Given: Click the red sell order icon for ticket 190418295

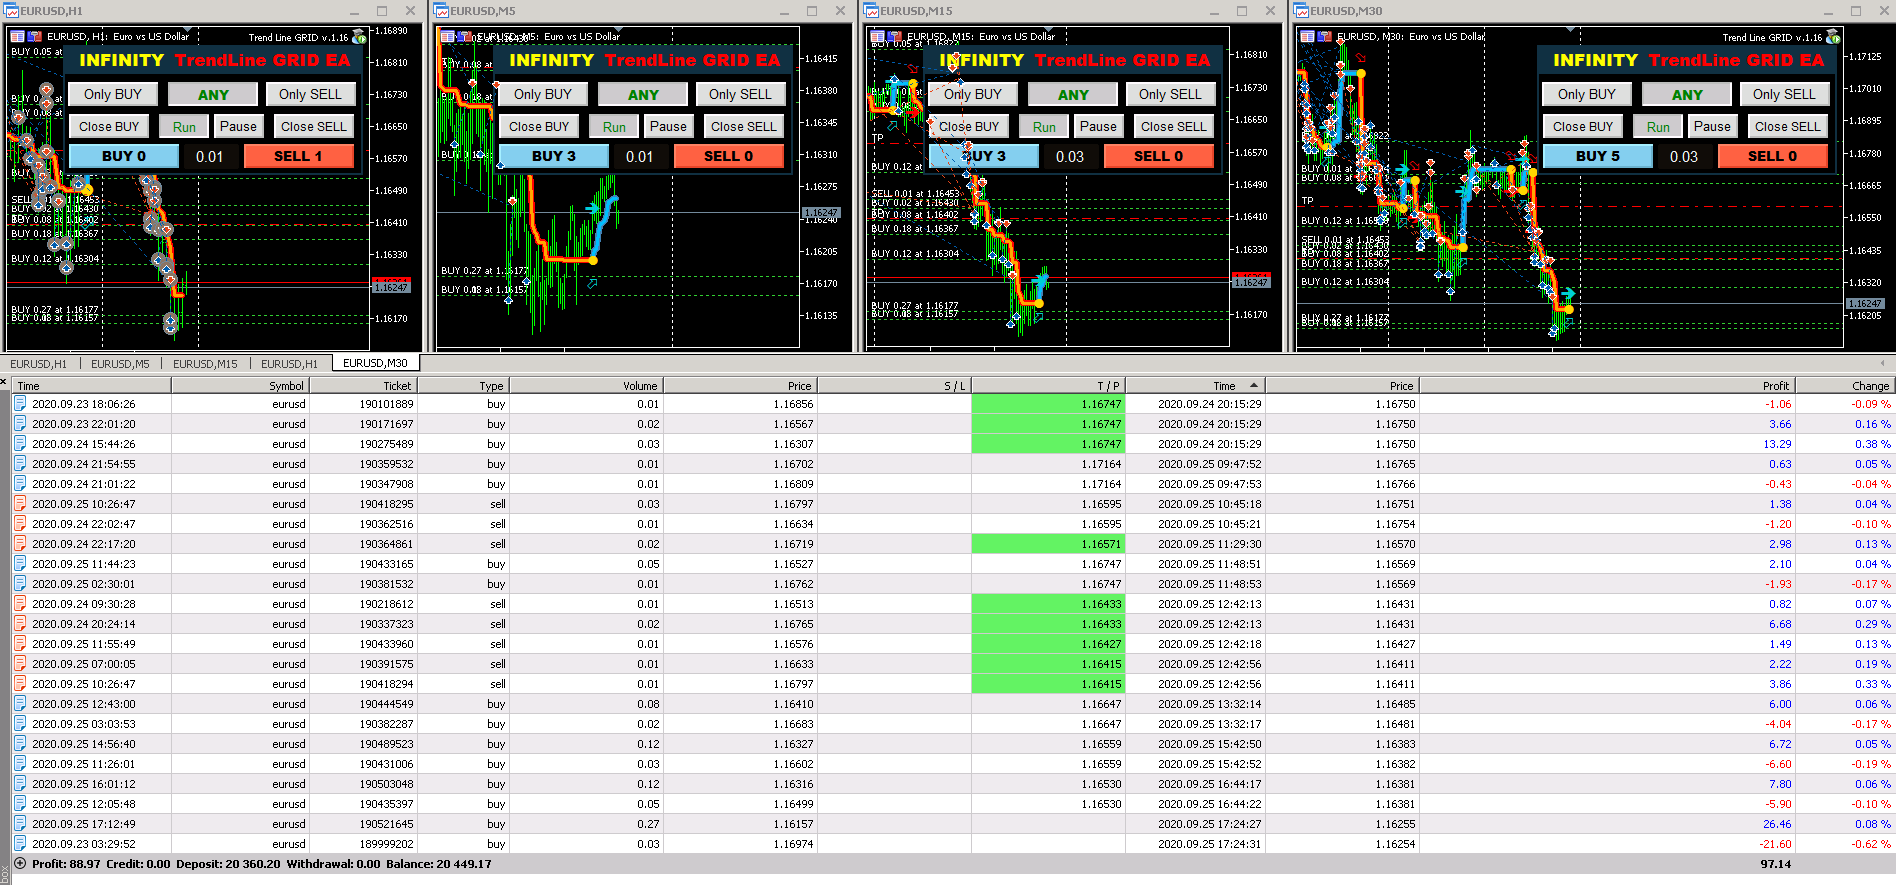Looking at the screenshot, I should [20, 504].
